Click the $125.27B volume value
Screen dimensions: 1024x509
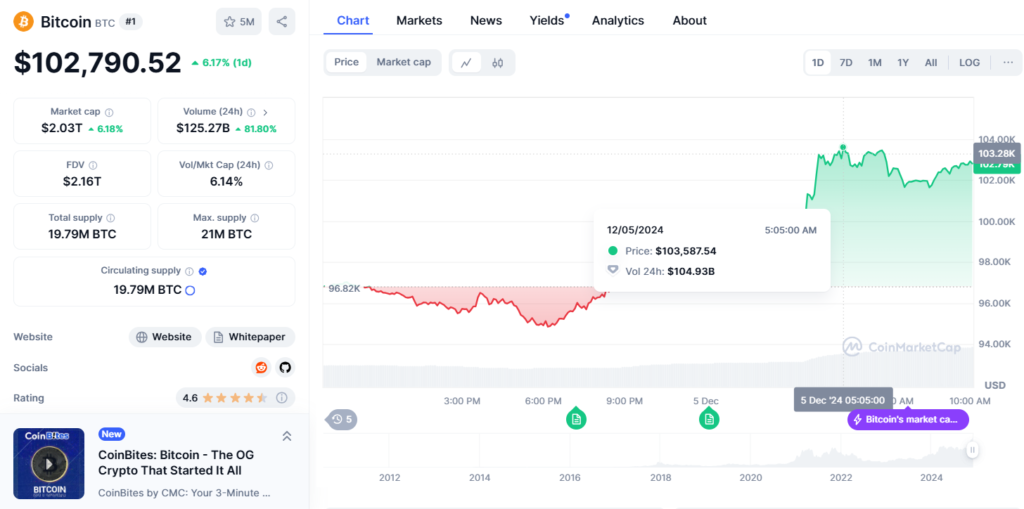tap(203, 128)
